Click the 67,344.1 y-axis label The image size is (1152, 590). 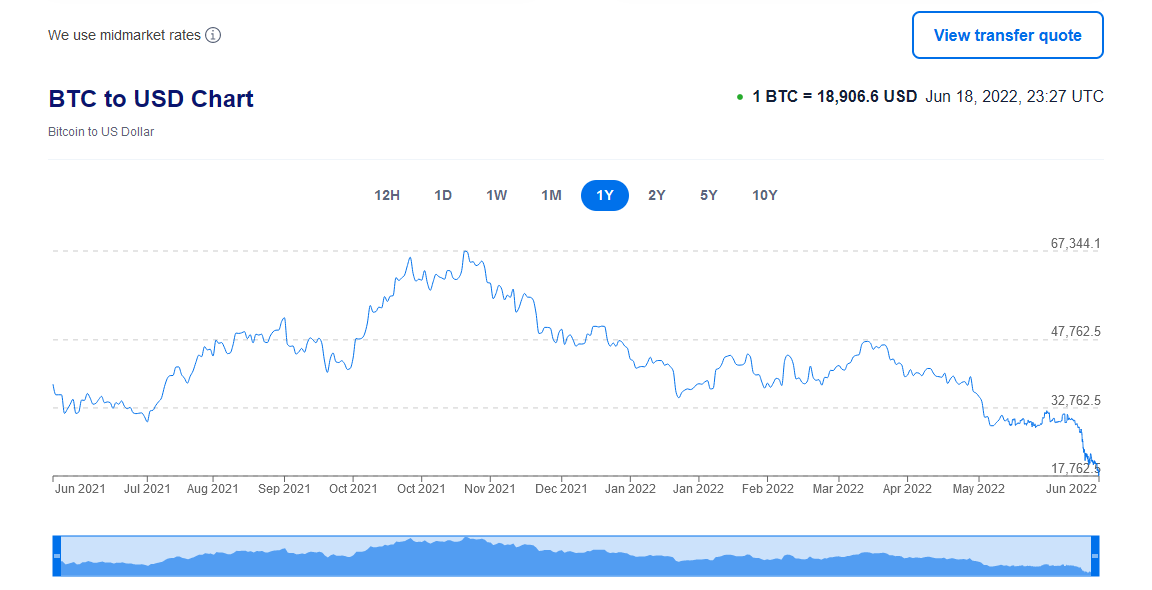[x=1076, y=243]
